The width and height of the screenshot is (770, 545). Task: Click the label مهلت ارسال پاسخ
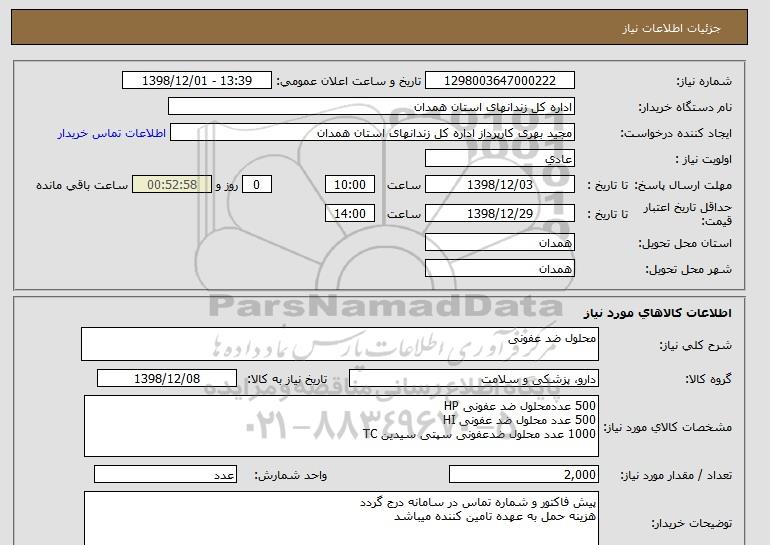pos(683,185)
